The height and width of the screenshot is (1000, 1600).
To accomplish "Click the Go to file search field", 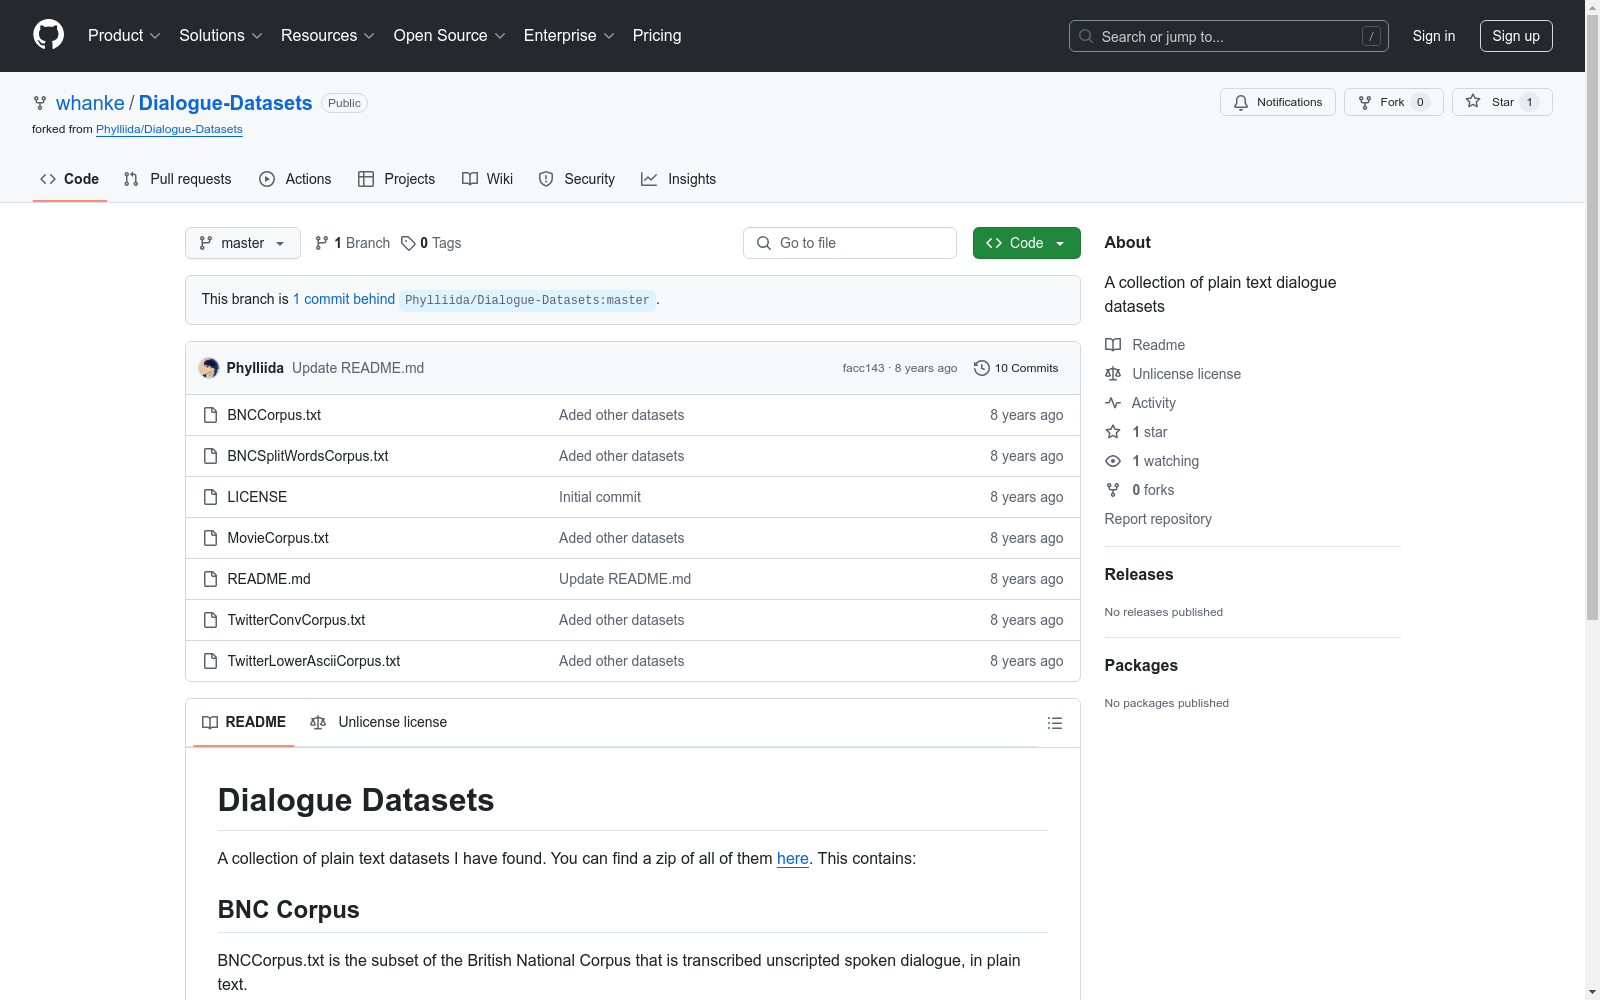I will pos(850,243).
